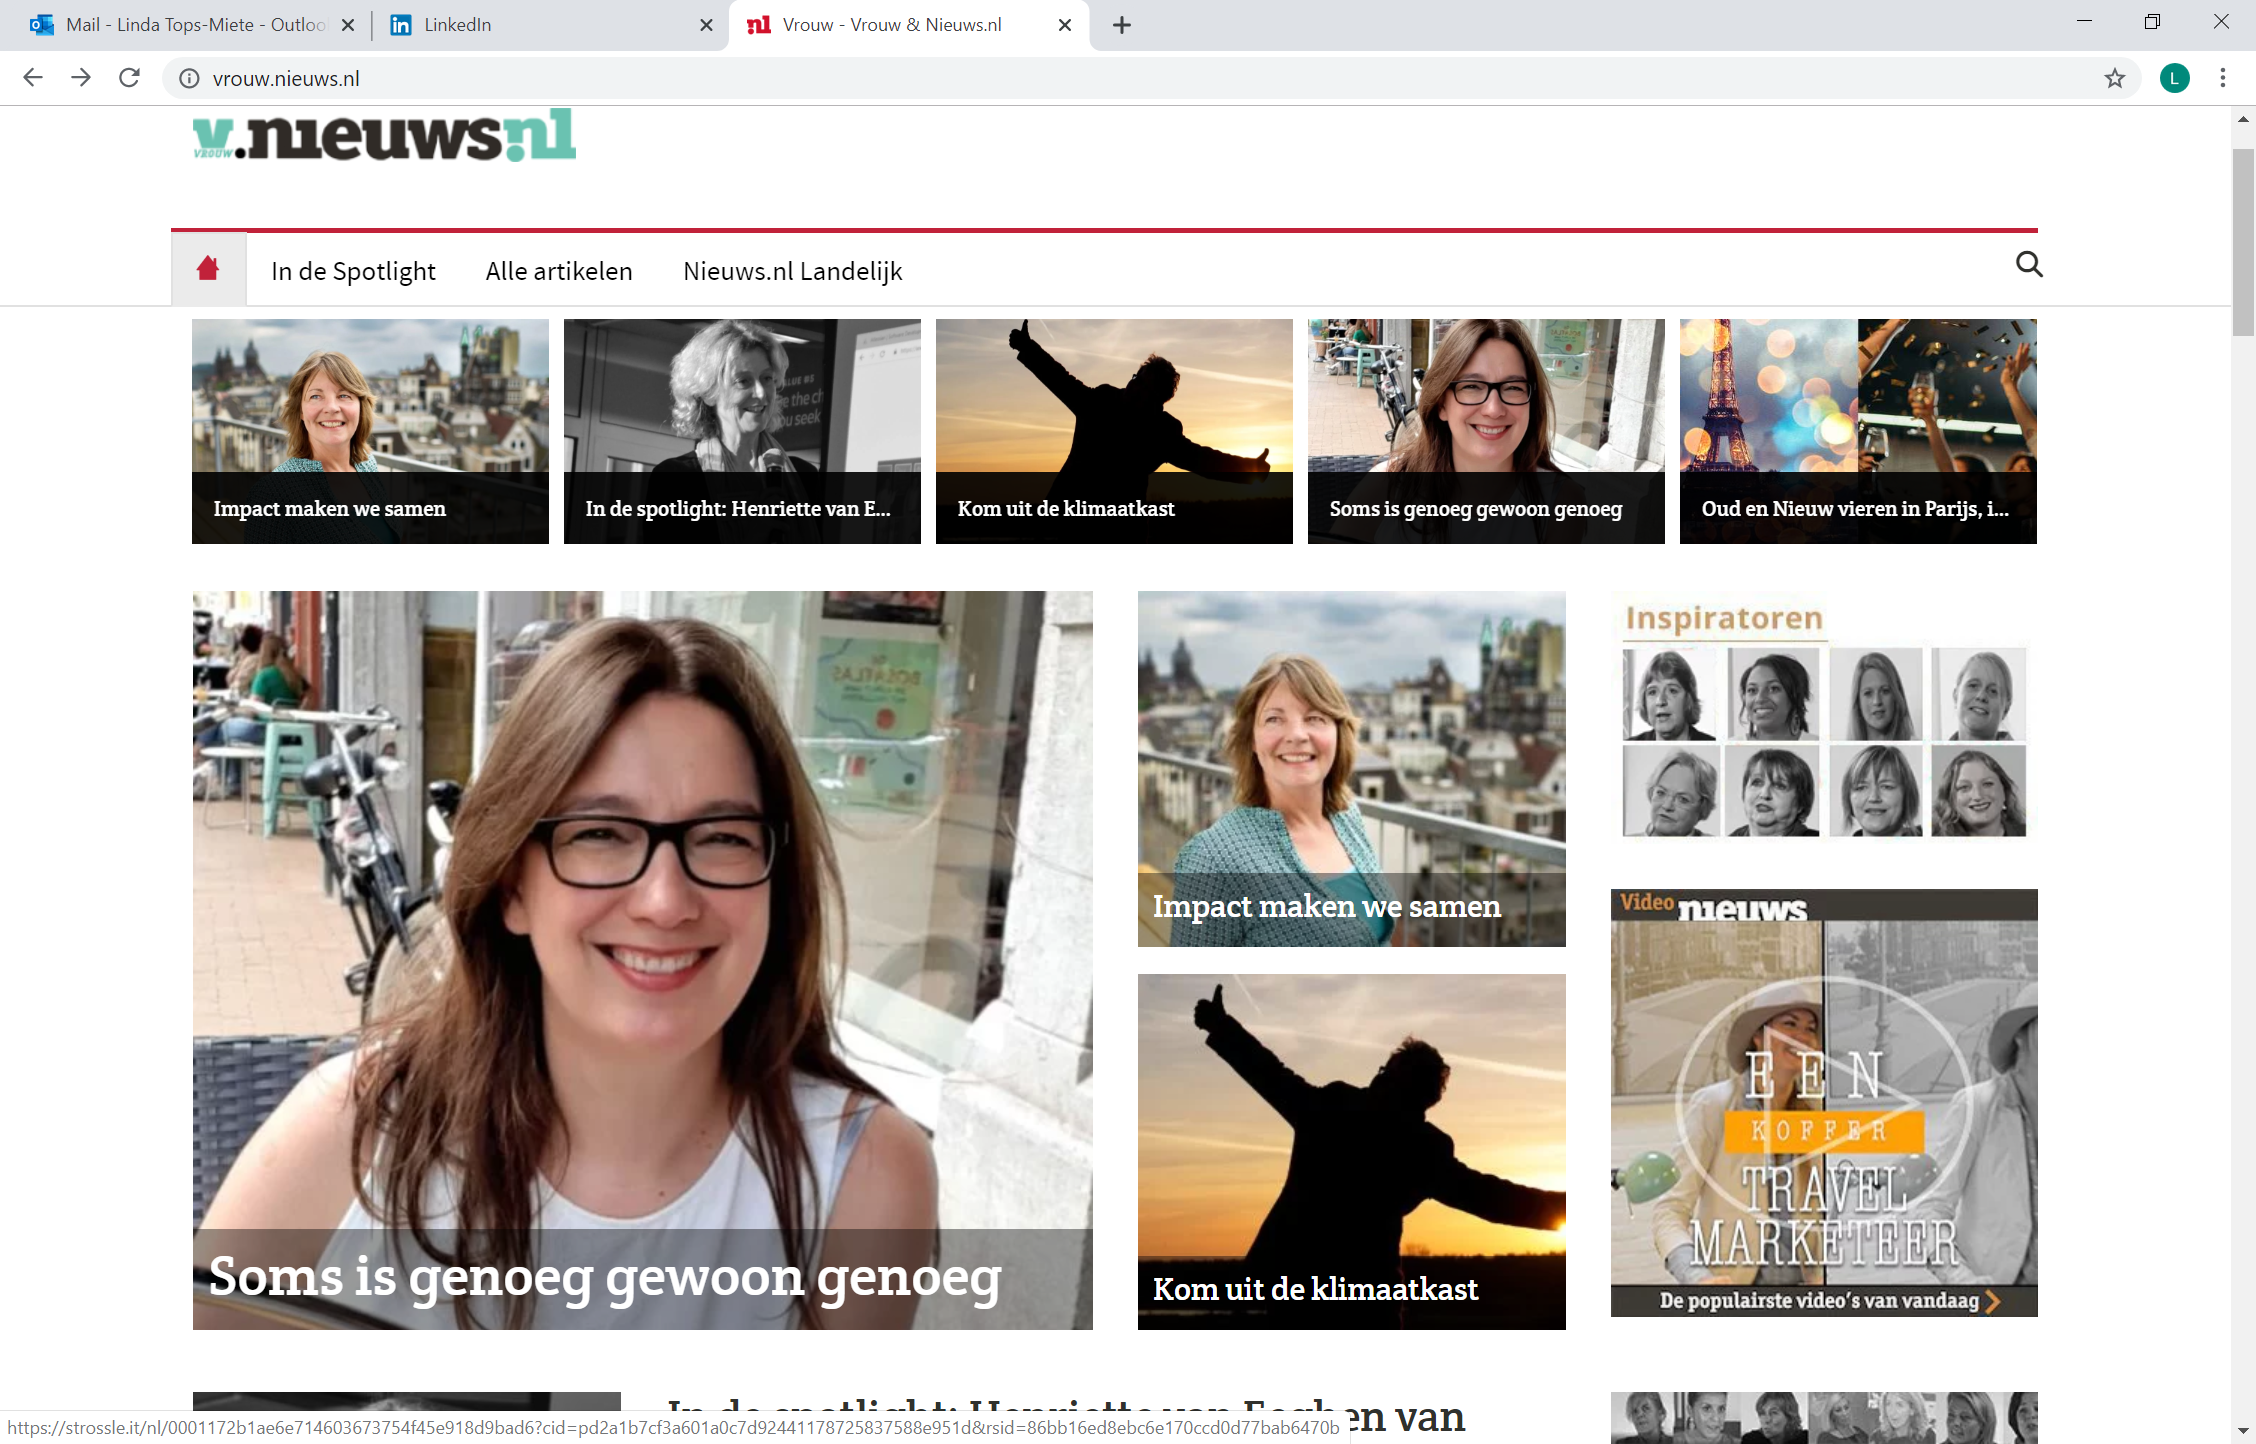
Task: Open card Oud en Nieuw vieren in Parijs
Action: coord(1858,431)
